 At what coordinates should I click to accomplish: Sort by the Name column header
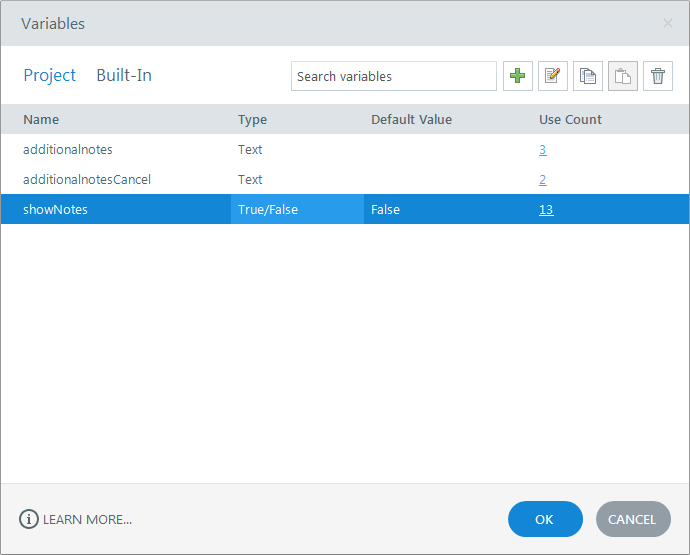tap(41, 119)
